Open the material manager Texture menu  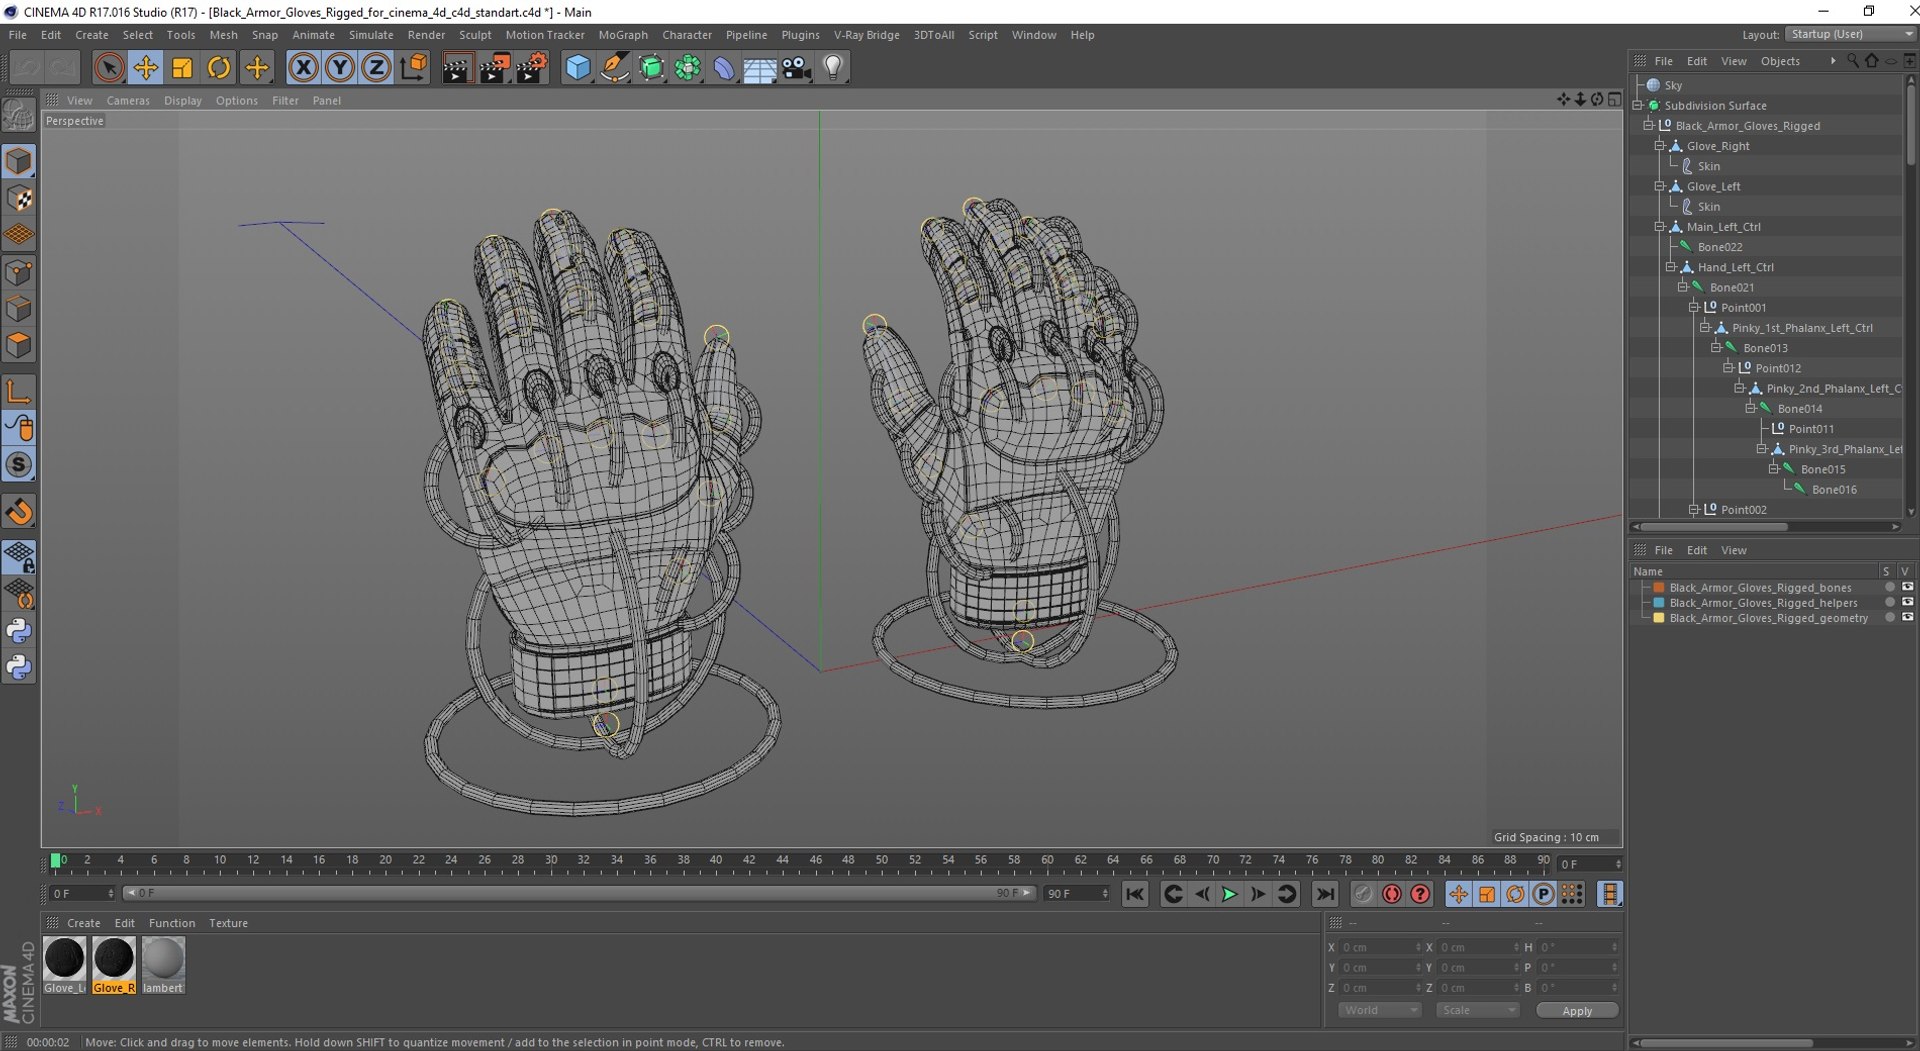(228, 923)
